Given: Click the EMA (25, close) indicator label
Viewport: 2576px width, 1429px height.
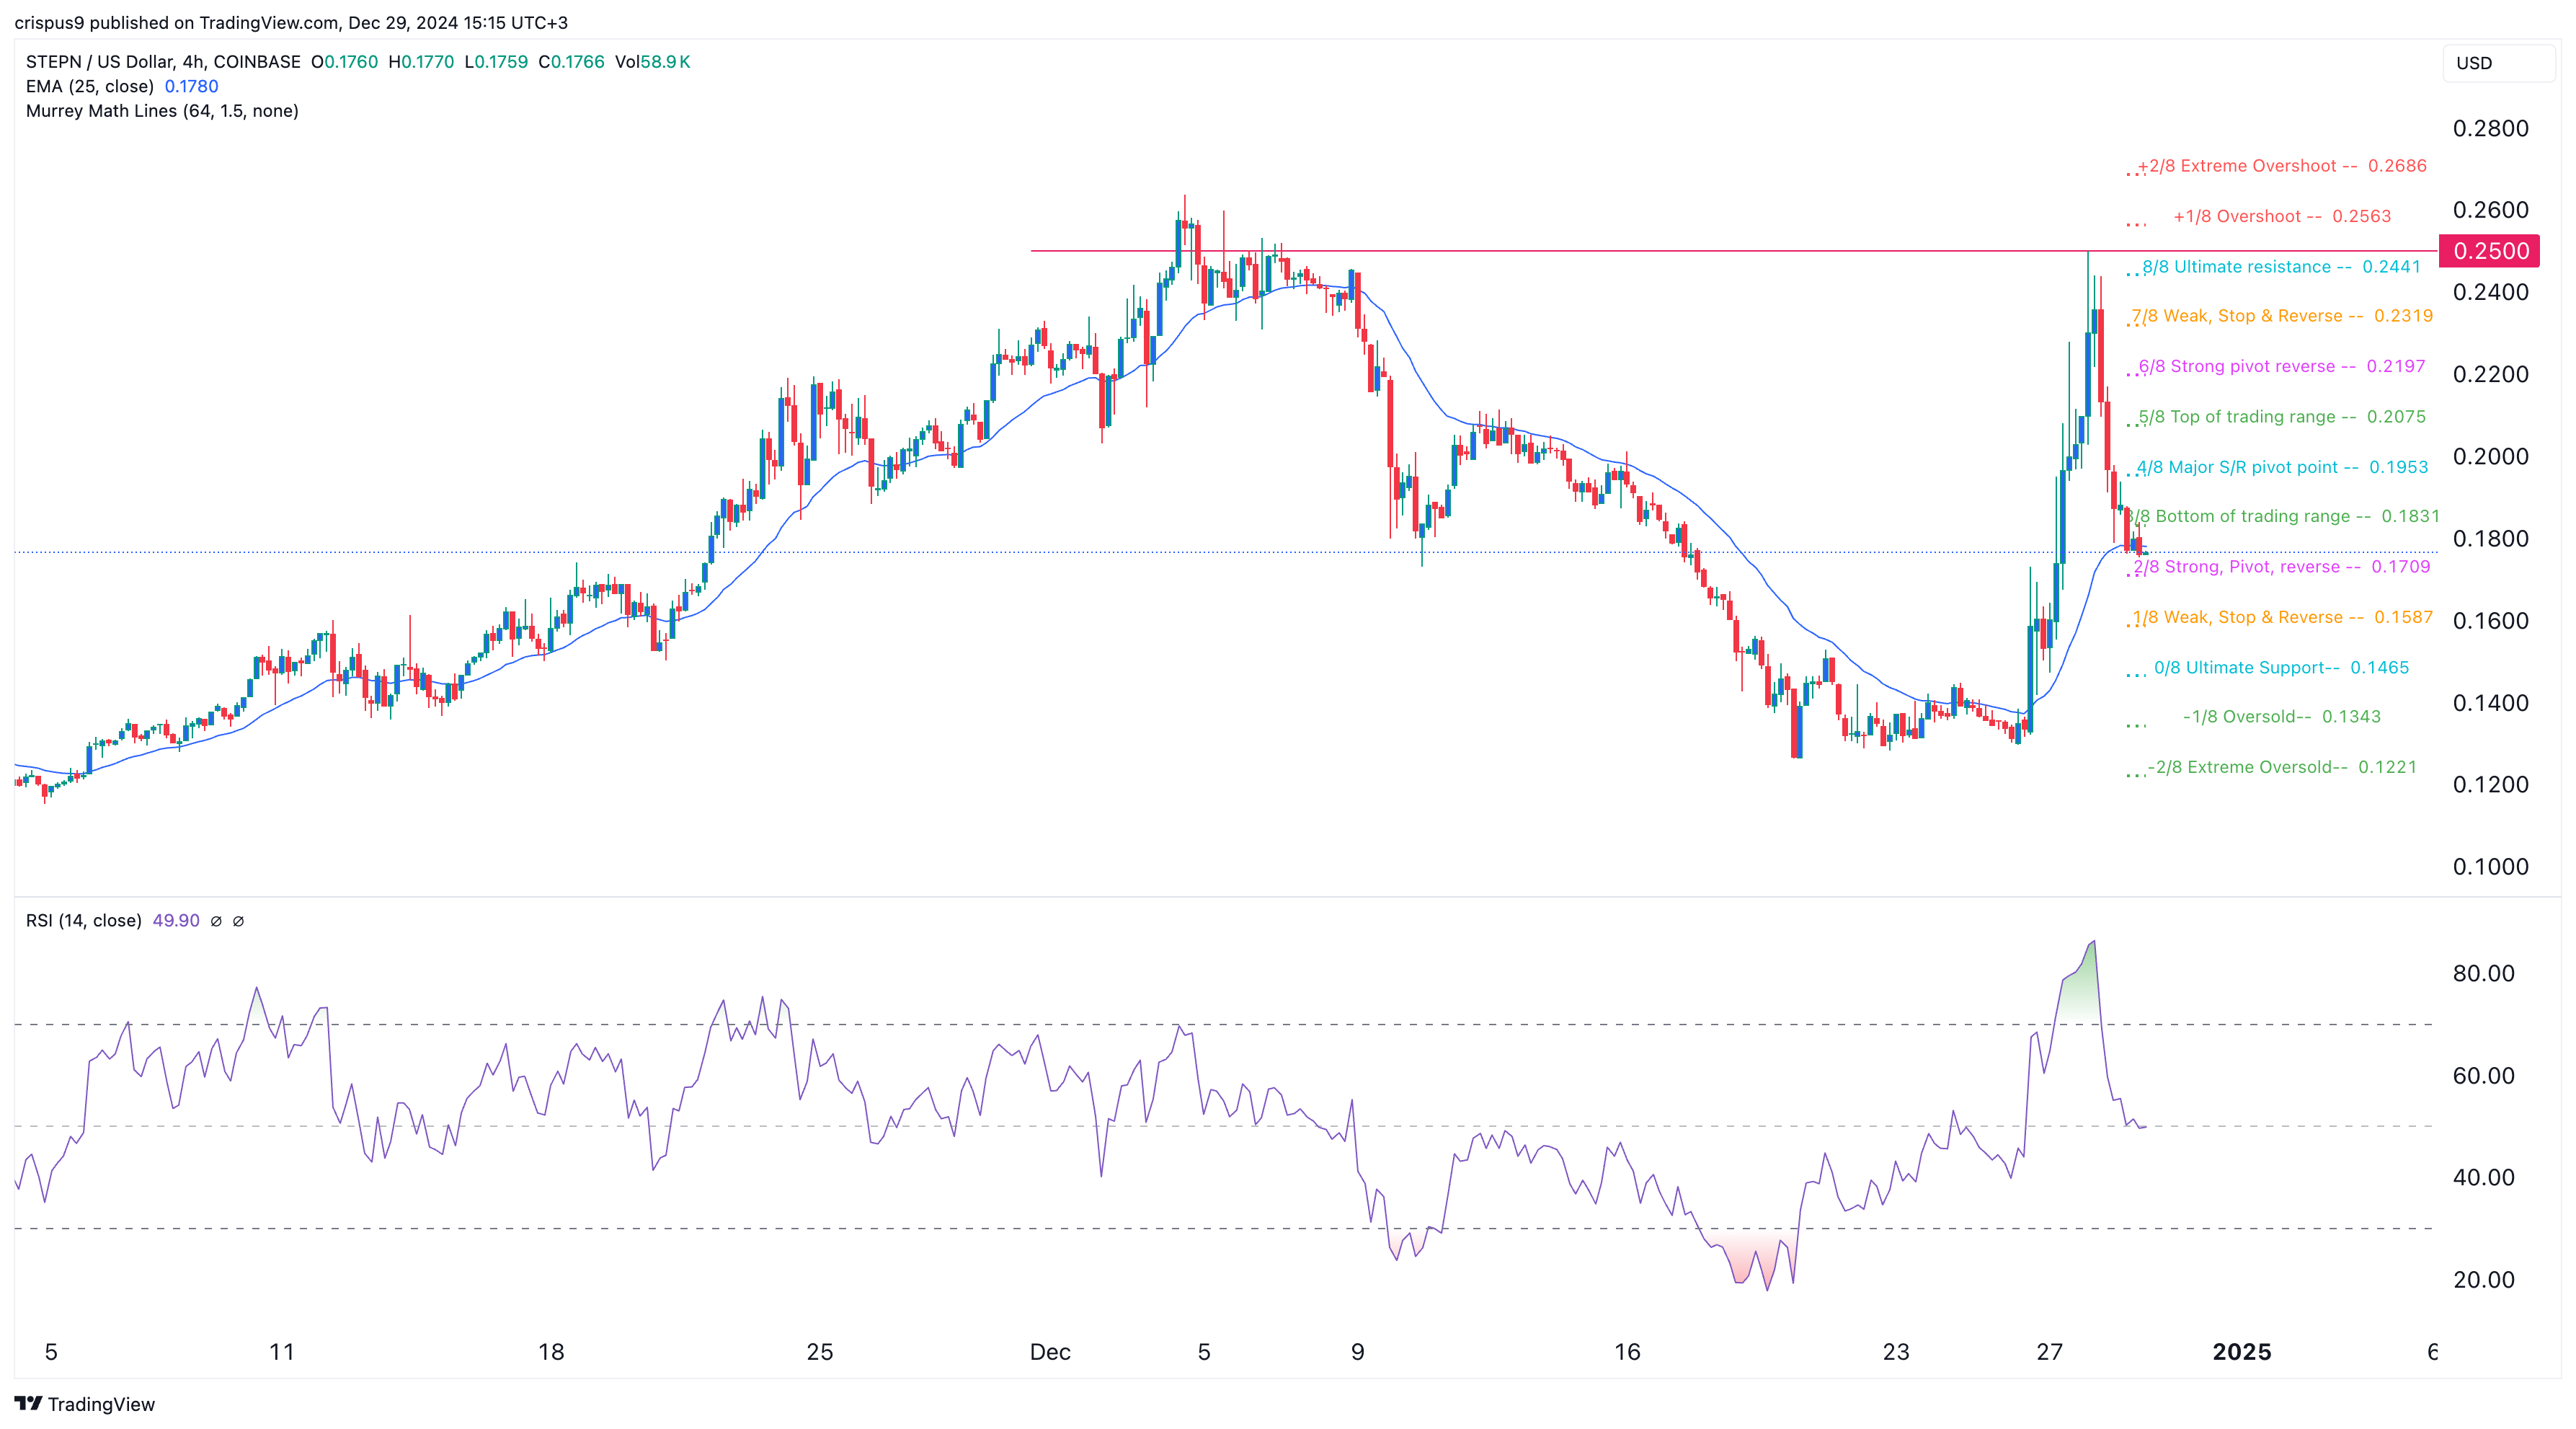Looking at the screenshot, I should [90, 86].
